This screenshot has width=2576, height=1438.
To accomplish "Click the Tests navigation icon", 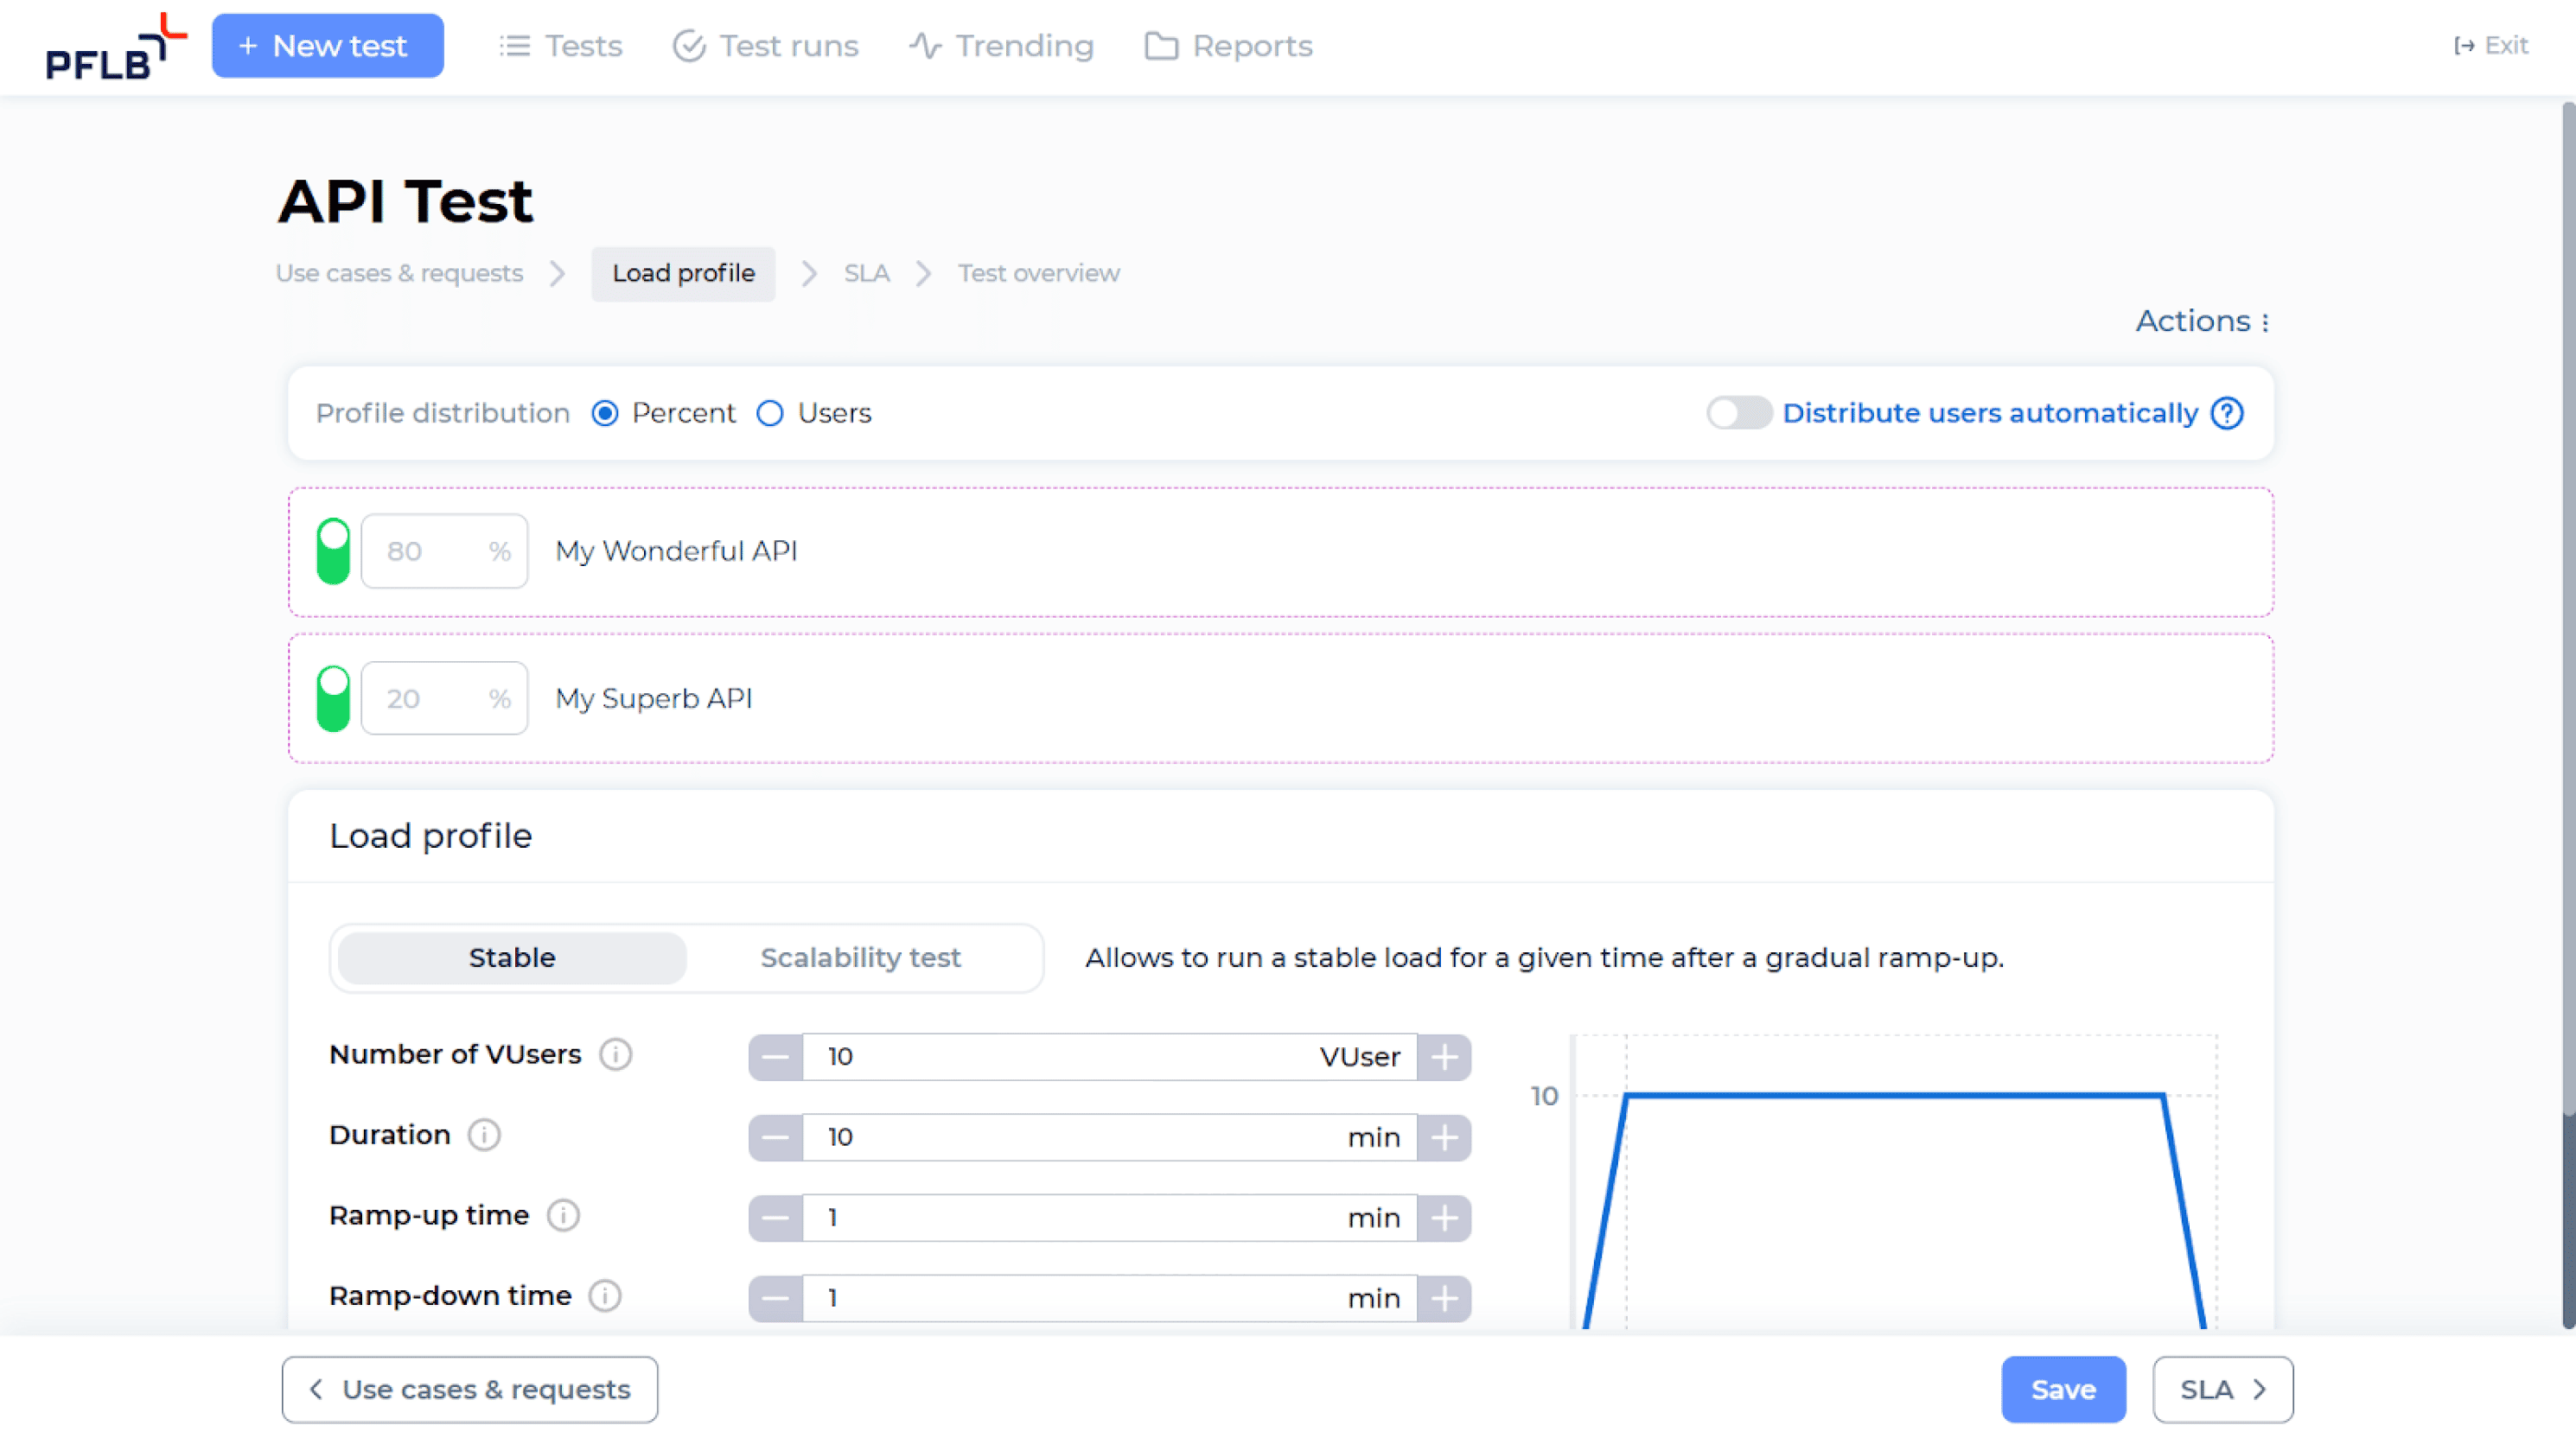I will pos(513,46).
